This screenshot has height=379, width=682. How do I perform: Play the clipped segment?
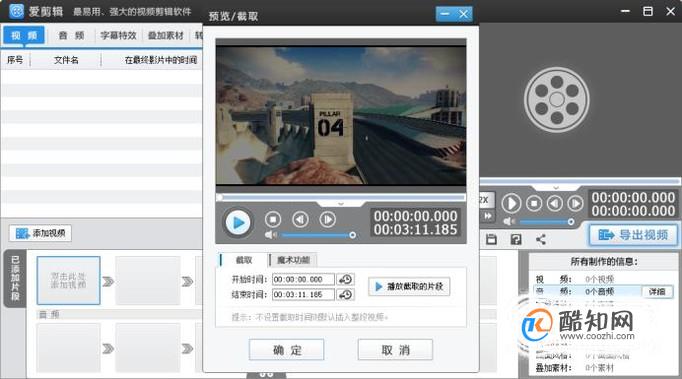click(x=409, y=287)
